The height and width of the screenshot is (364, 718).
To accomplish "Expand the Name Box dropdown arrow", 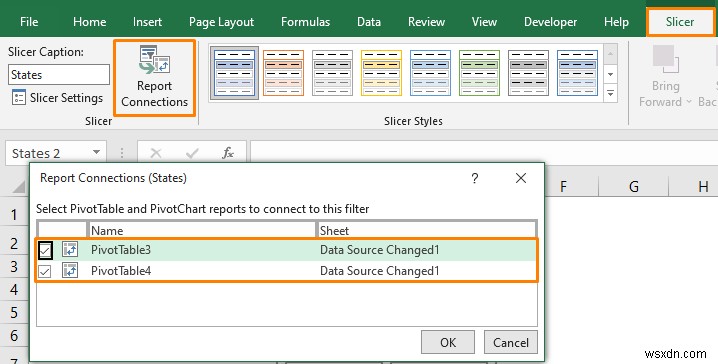I will coord(96,152).
